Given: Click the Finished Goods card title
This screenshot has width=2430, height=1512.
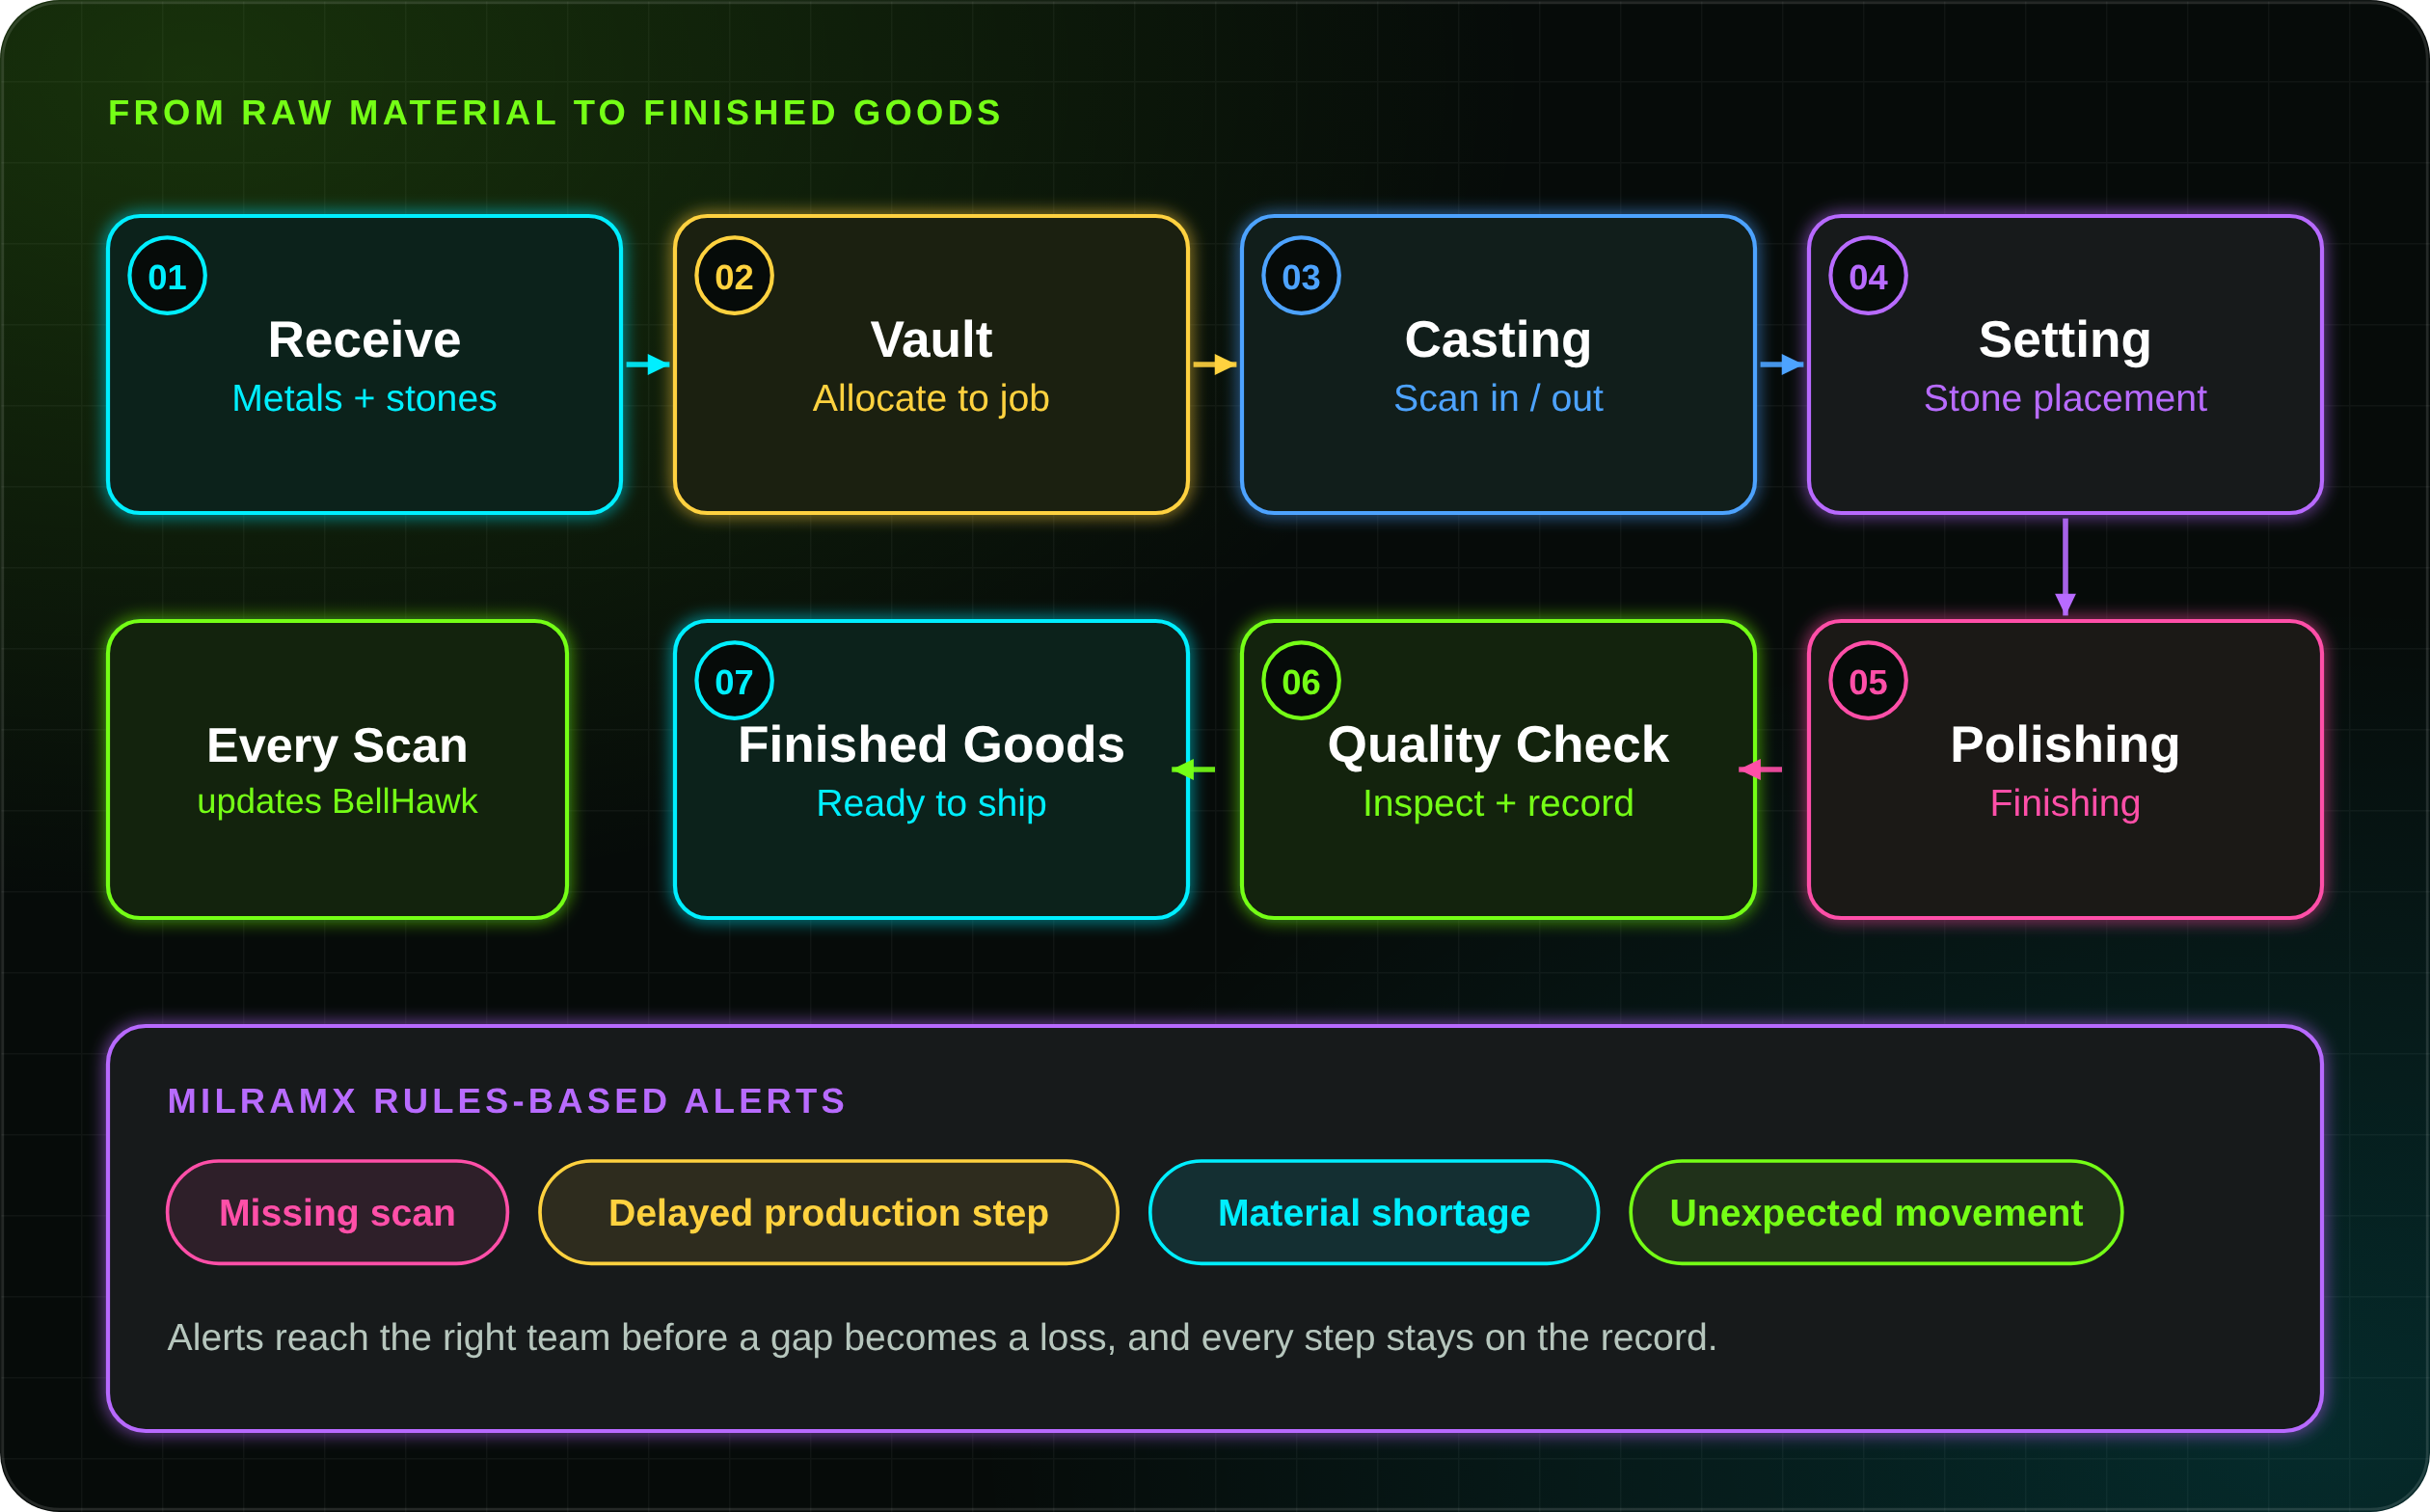Looking at the screenshot, I should click(x=931, y=745).
